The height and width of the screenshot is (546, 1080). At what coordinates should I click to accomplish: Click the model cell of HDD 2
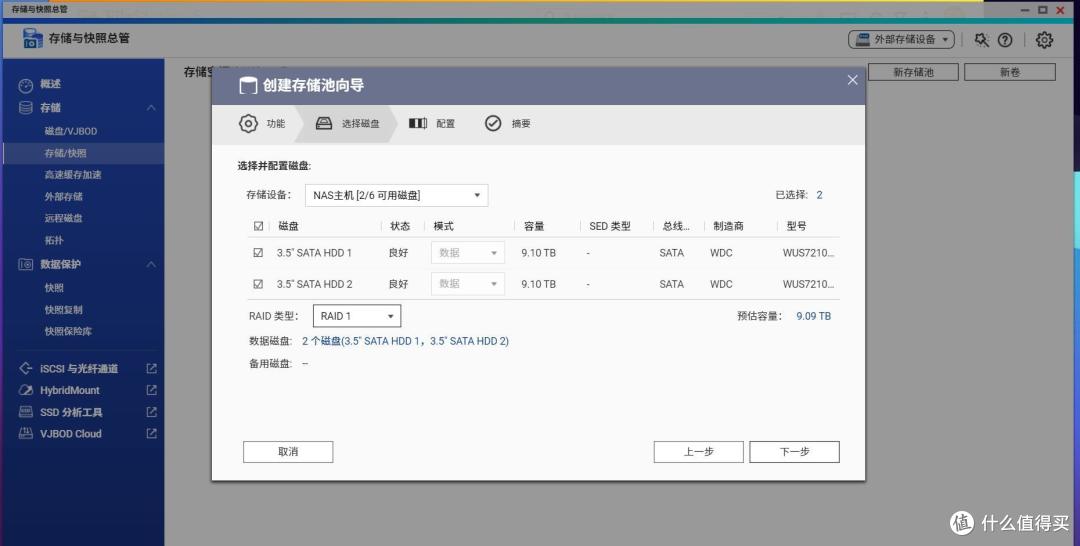click(808, 284)
